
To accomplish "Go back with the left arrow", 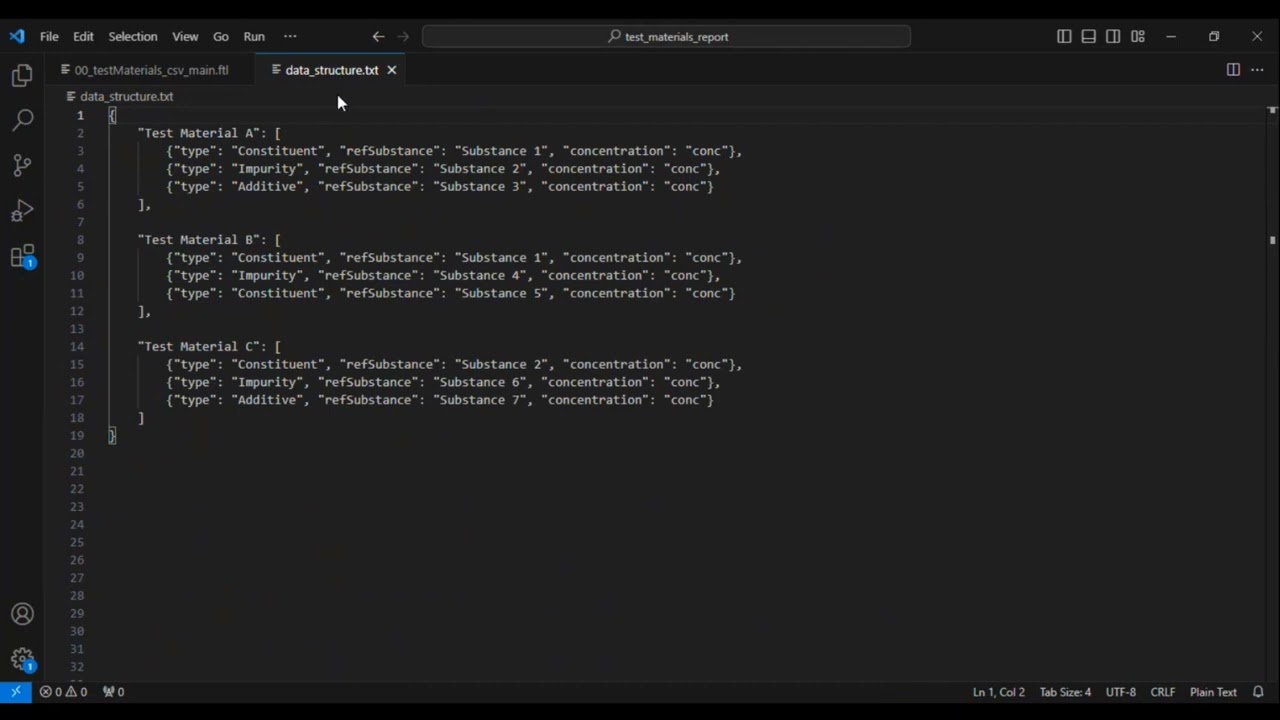I will pos(378,37).
